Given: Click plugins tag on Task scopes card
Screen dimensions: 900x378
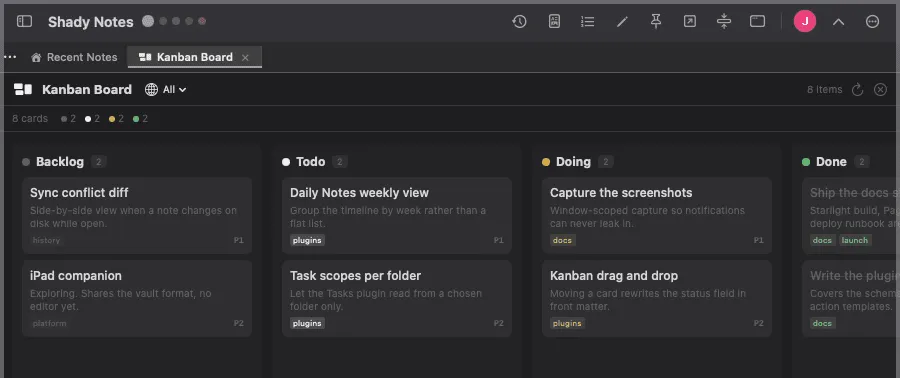Looking at the screenshot, I should (307, 324).
